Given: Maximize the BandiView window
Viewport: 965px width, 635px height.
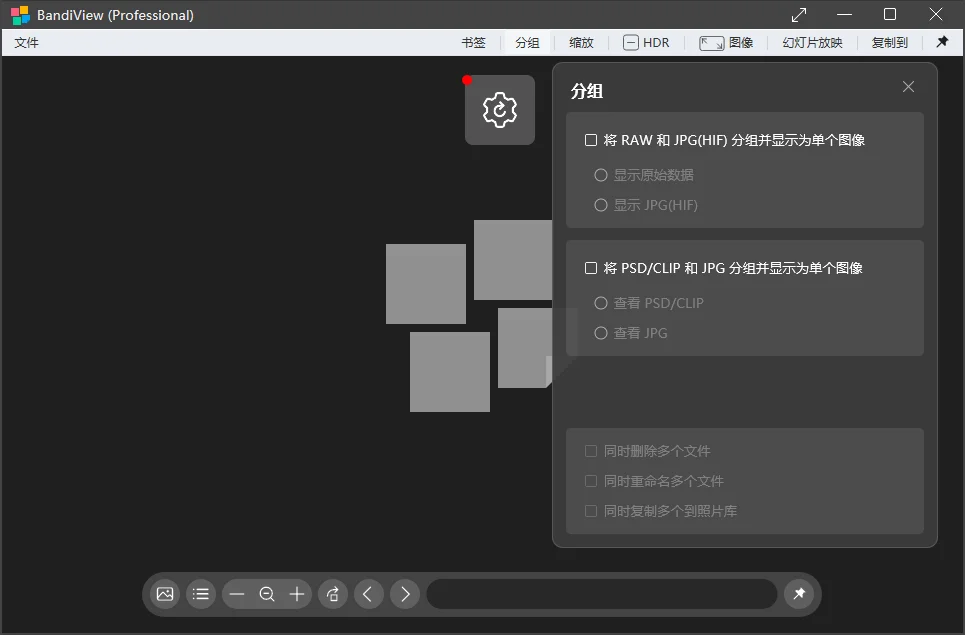Looking at the screenshot, I should 890,15.
